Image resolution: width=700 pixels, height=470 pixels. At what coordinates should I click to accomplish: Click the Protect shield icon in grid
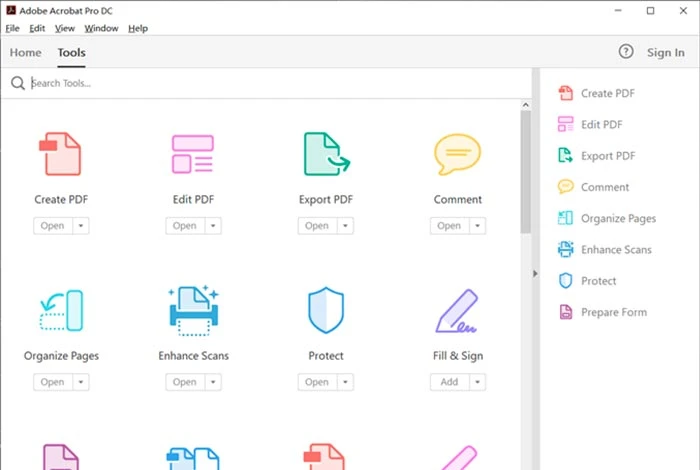coord(326,310)
